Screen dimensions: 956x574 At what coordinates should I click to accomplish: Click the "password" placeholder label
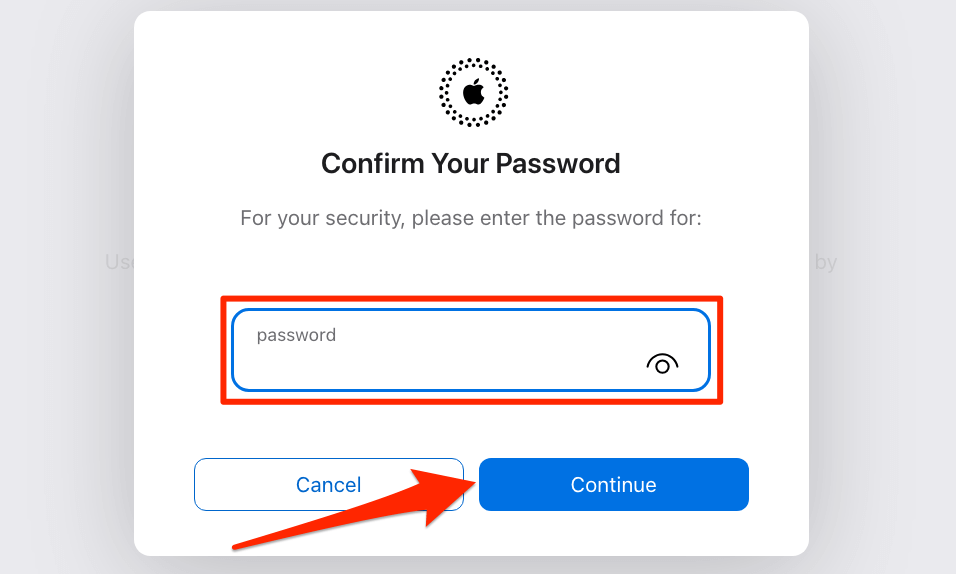click(x=296, y=335)
